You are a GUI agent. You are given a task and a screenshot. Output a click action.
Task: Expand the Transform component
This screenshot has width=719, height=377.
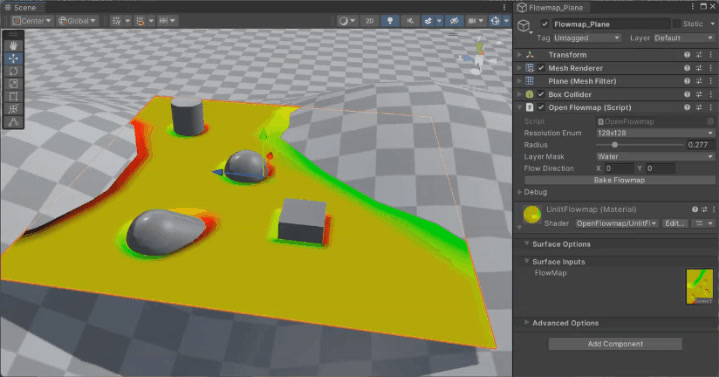click(x=520, y=55)
